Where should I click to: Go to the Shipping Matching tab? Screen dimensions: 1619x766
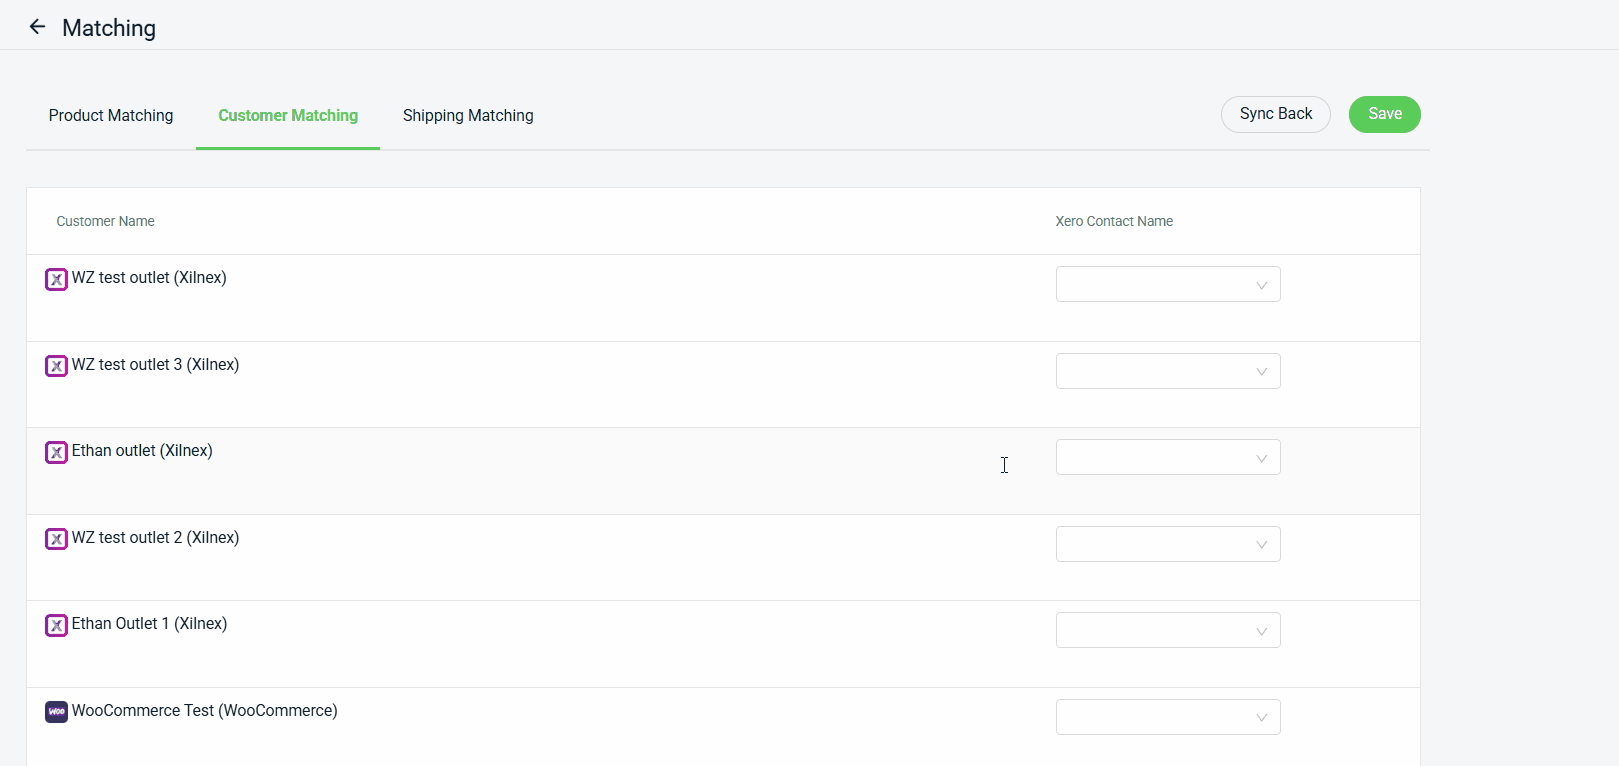coord(468,116)
